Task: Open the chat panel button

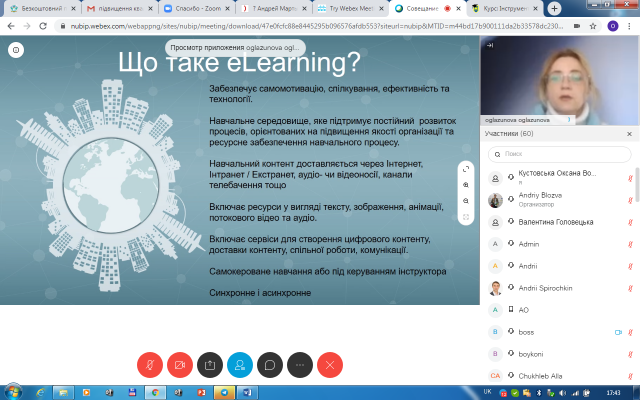Action: tap(270, 365)
